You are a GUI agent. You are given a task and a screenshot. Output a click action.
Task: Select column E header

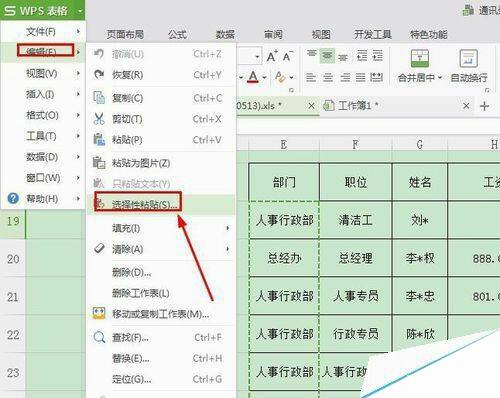284,144
